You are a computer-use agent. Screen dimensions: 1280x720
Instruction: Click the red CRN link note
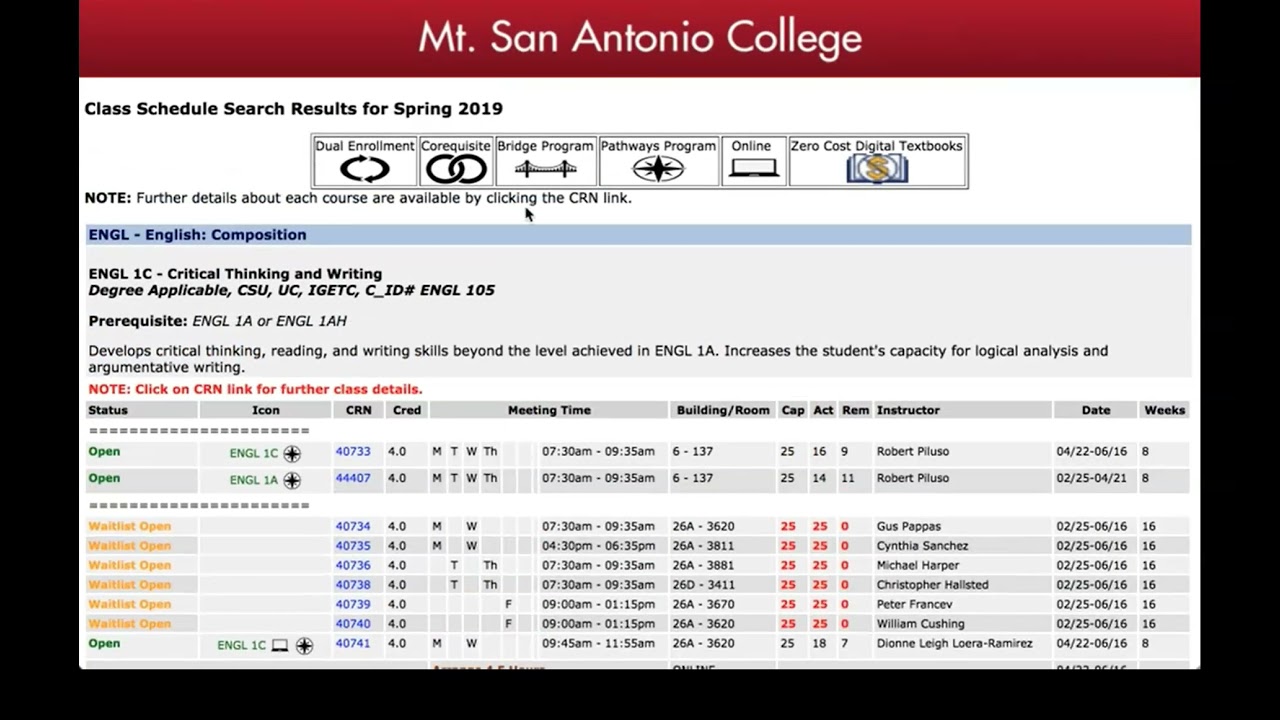click(255, 389)
